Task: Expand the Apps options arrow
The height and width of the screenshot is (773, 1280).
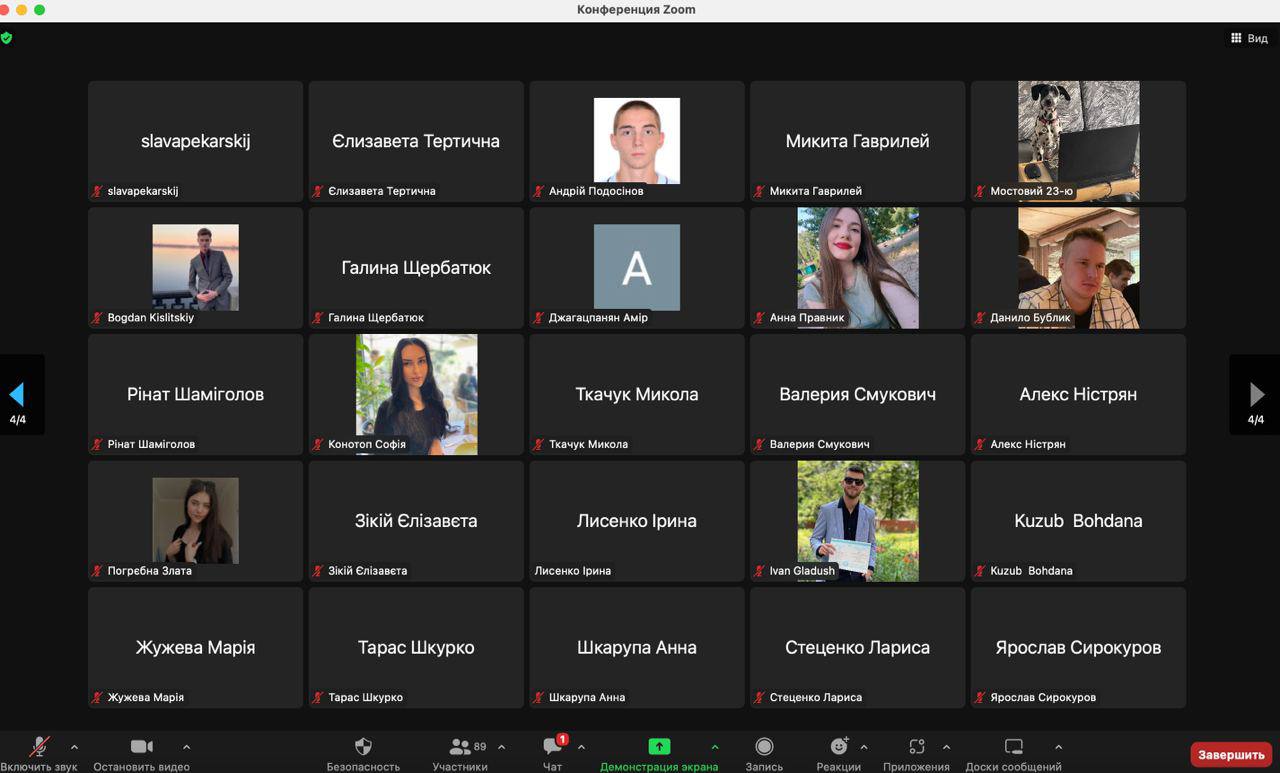Action: pyautogui.click(x=946, y=746)
